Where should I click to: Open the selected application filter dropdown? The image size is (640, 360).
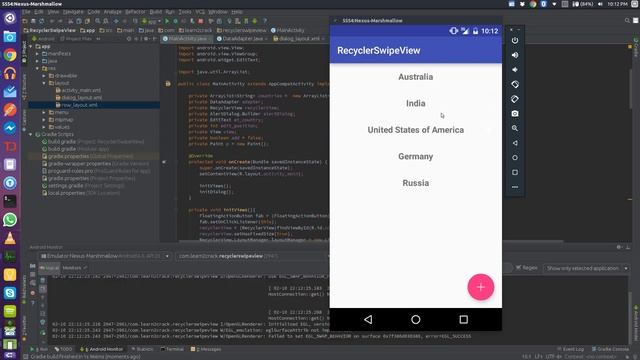pos(586,268)
